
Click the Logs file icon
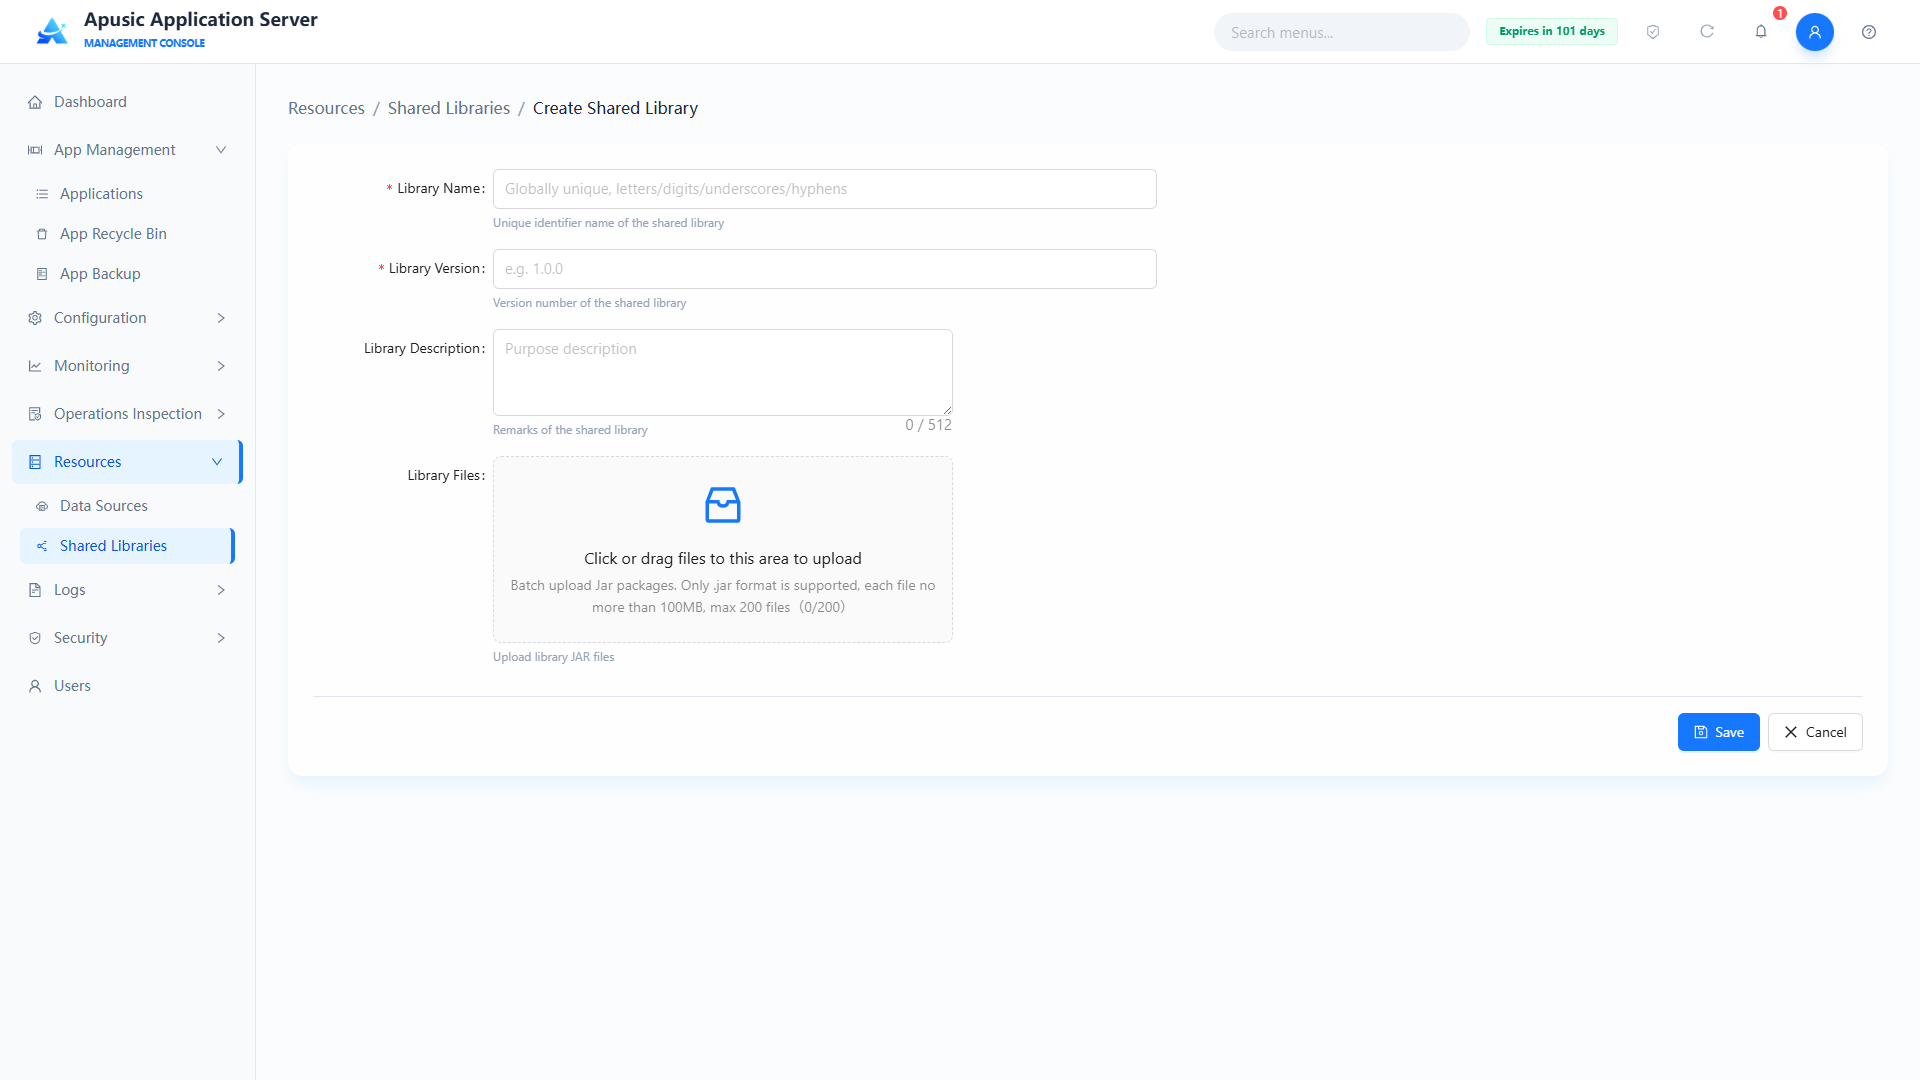[35, 590]
